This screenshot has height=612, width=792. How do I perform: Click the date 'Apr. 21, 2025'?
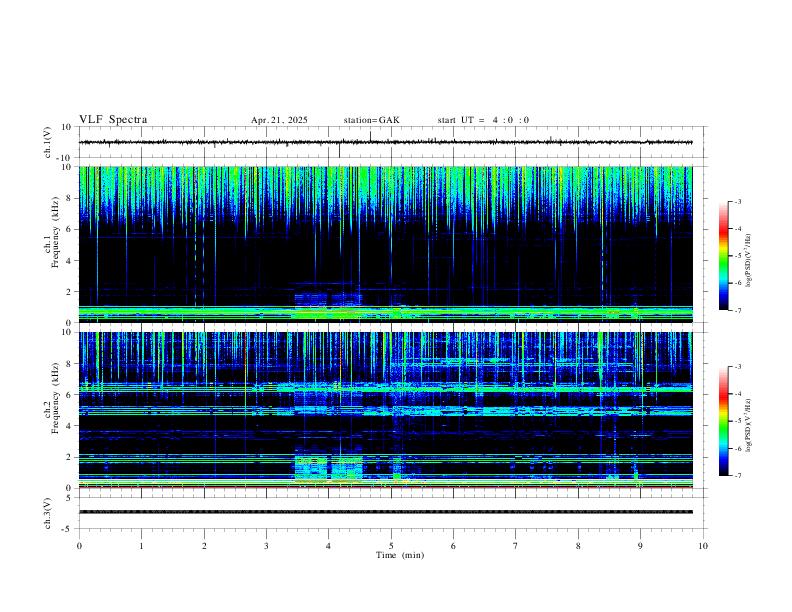coord(279,120)
